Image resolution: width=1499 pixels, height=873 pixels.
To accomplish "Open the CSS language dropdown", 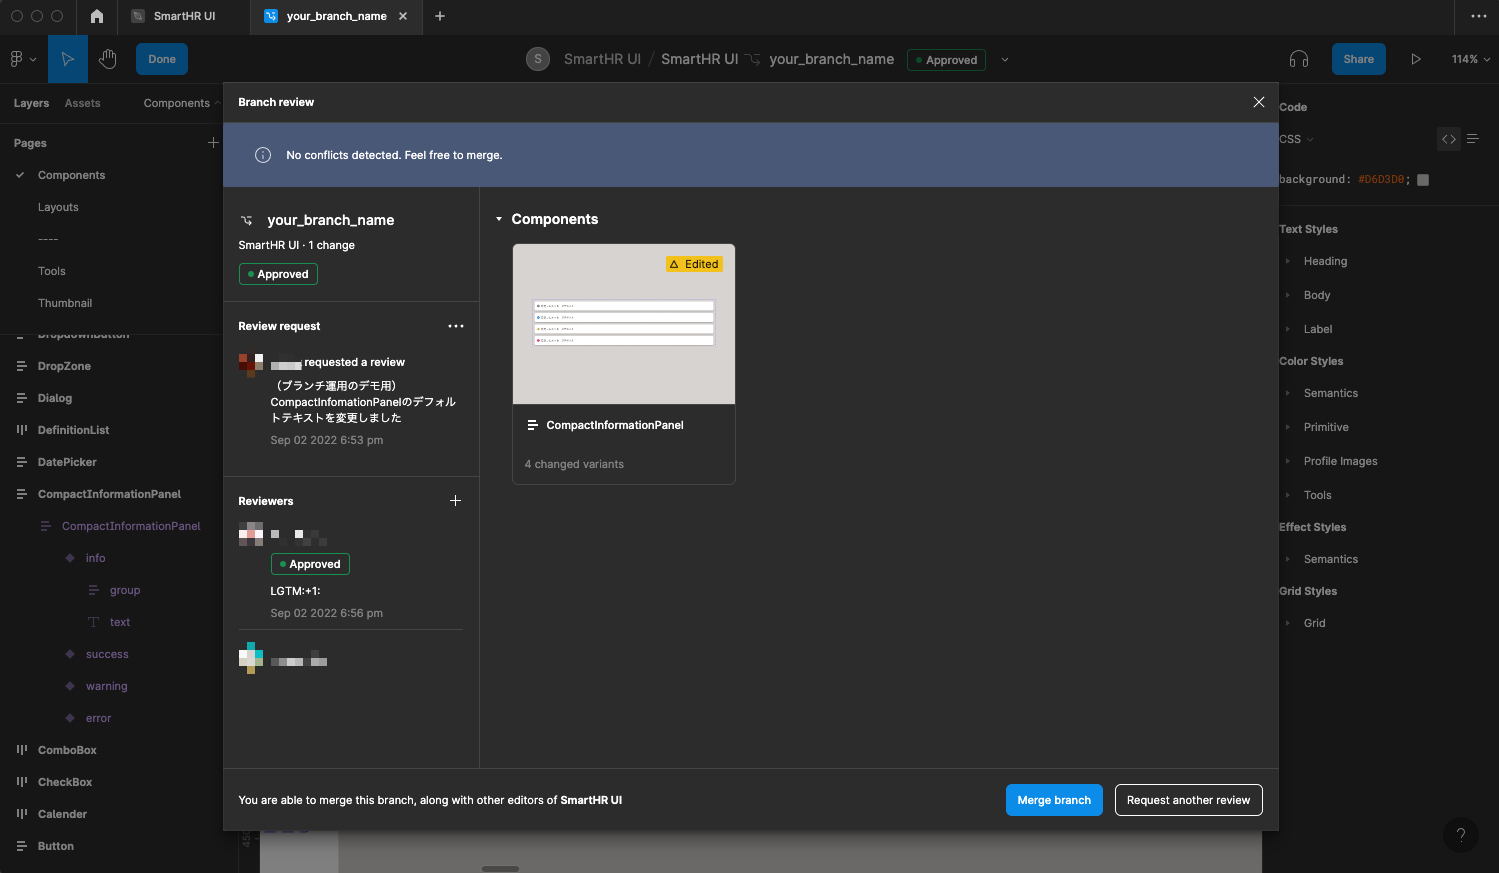I will tap(1296, 139).
